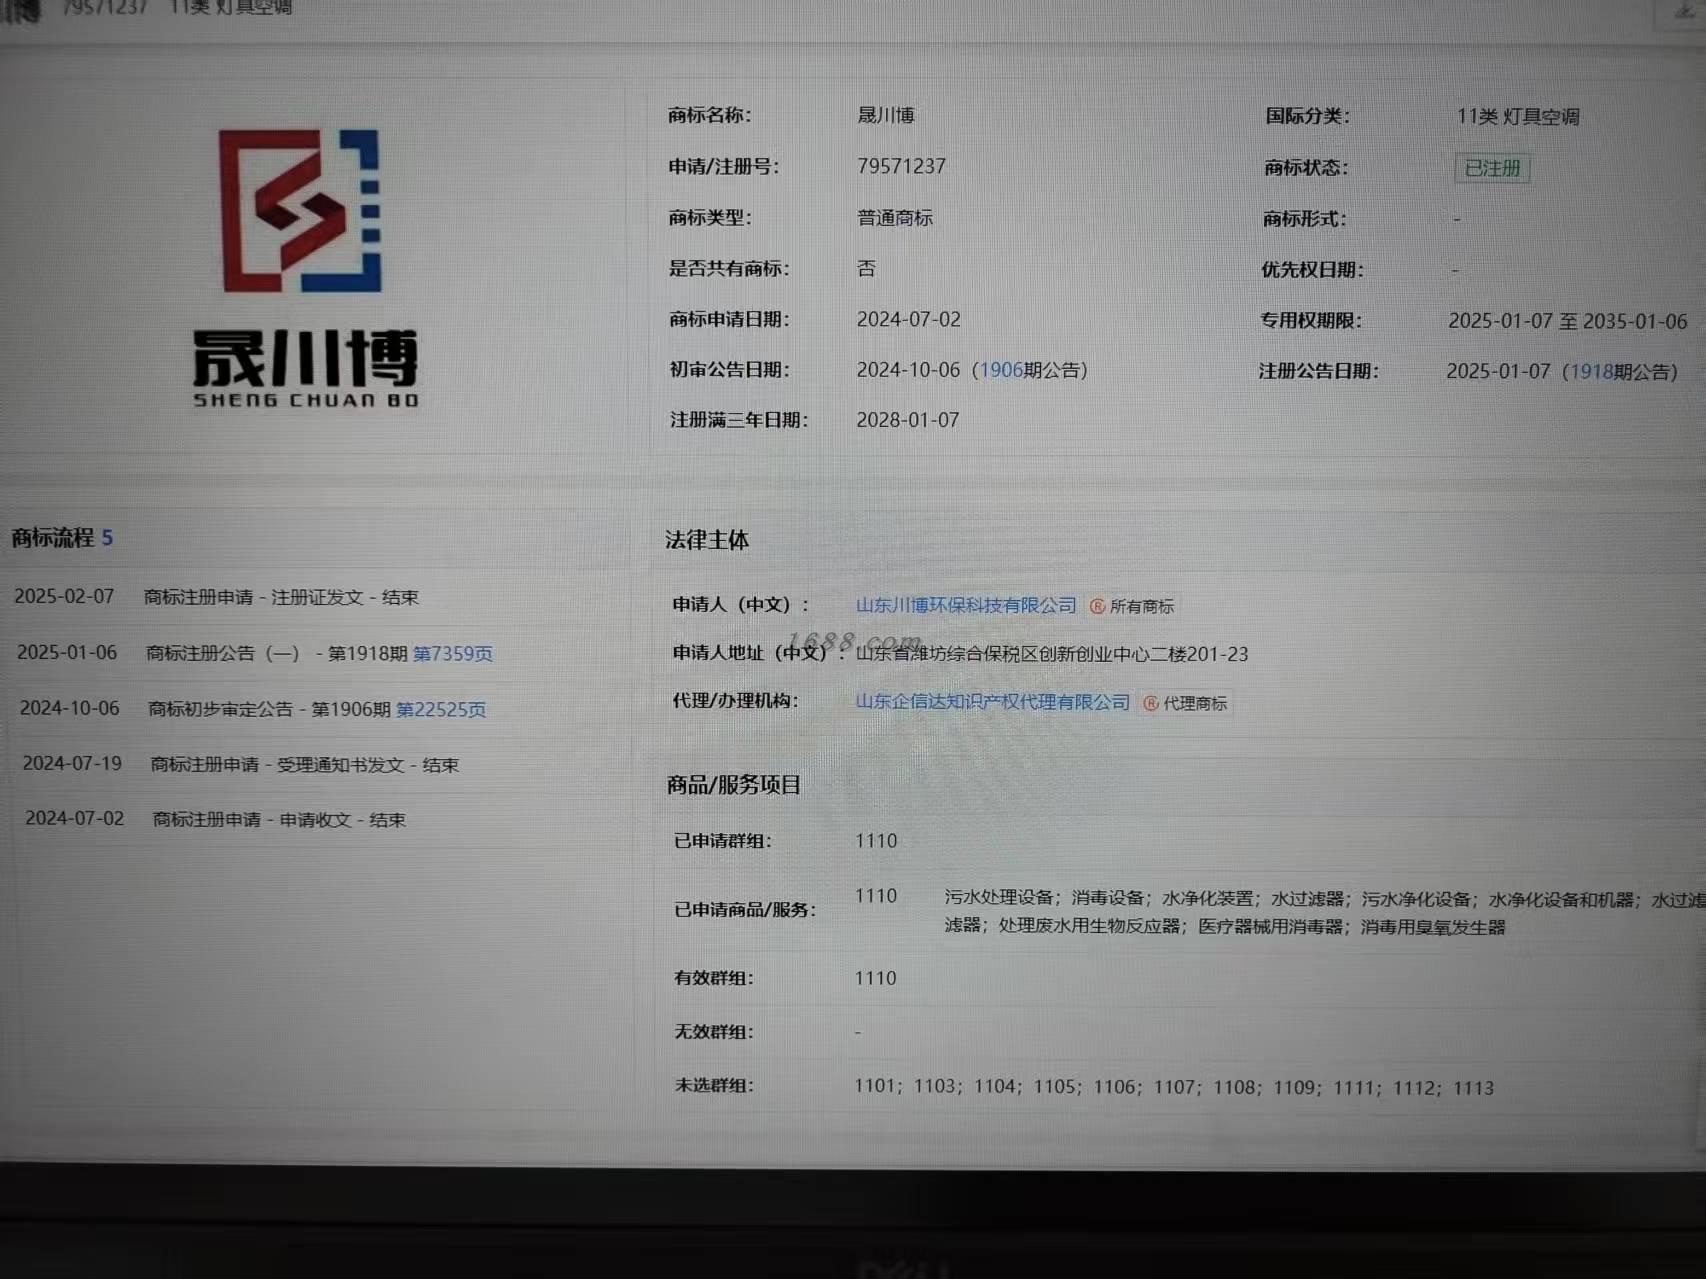Select application date 2024-07-02 in details
The width and height of the screenshot is (1706, 1279).
(x=908, y=319)
